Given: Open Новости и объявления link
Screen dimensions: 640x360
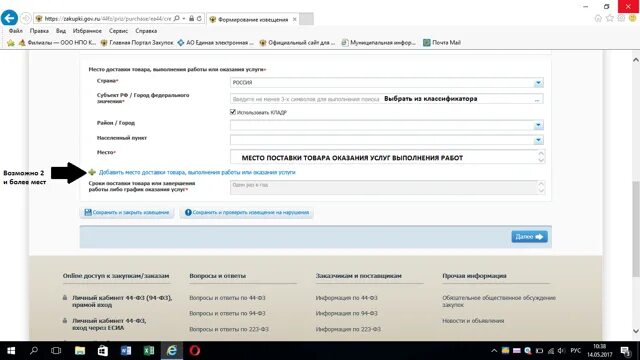Looking at the screenshot, I should (473, 321).
